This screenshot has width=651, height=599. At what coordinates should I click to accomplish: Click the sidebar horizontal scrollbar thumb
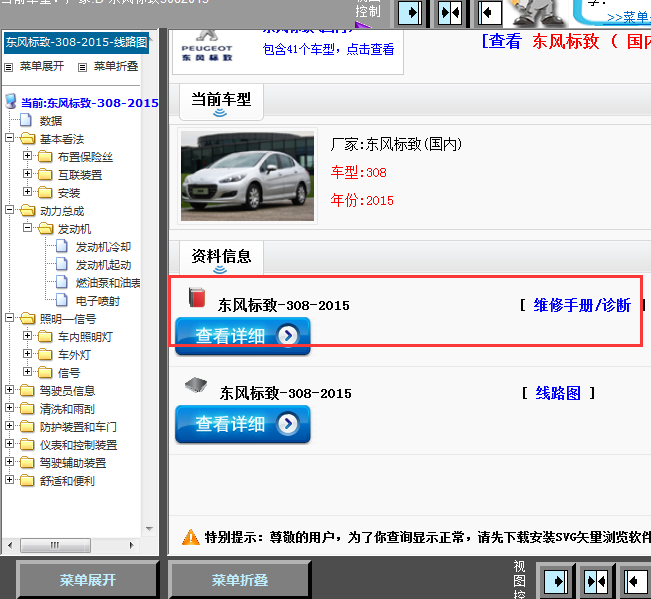pos(55,545)
